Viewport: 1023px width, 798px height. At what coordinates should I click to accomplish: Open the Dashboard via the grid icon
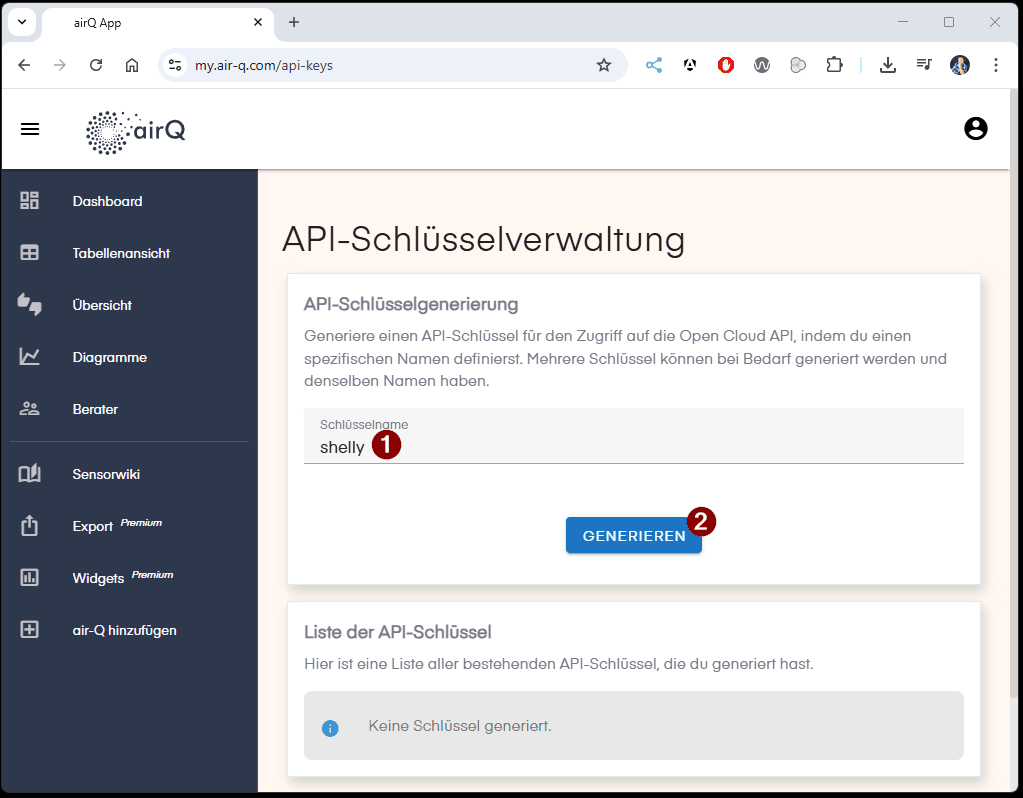pos(30,201)
